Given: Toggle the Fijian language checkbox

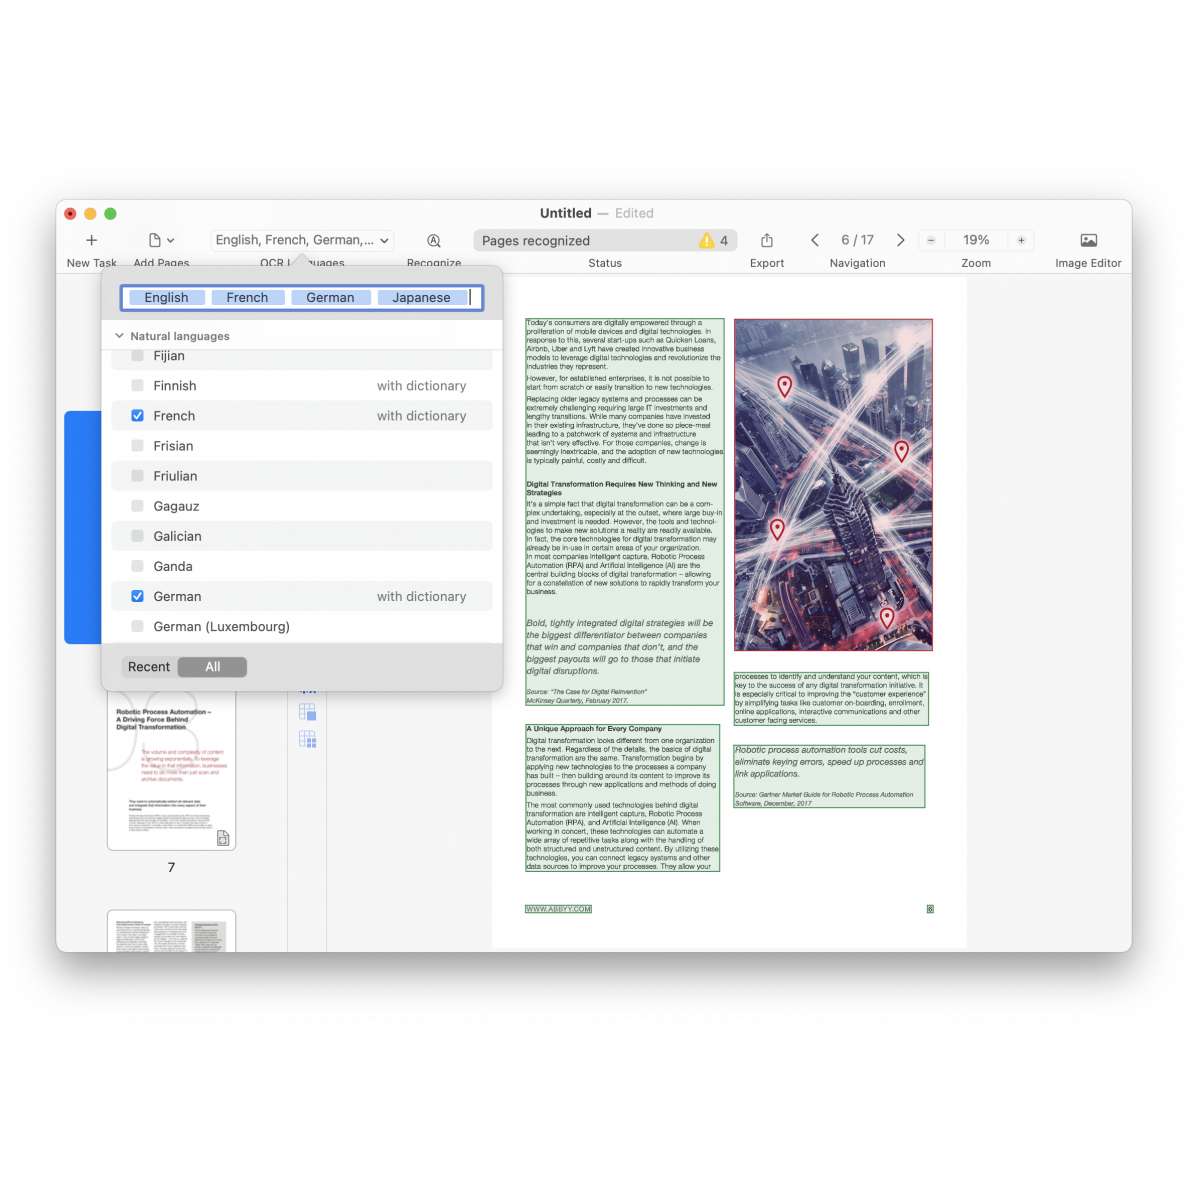Looking at the screenshot, I should tap(137, 355).
